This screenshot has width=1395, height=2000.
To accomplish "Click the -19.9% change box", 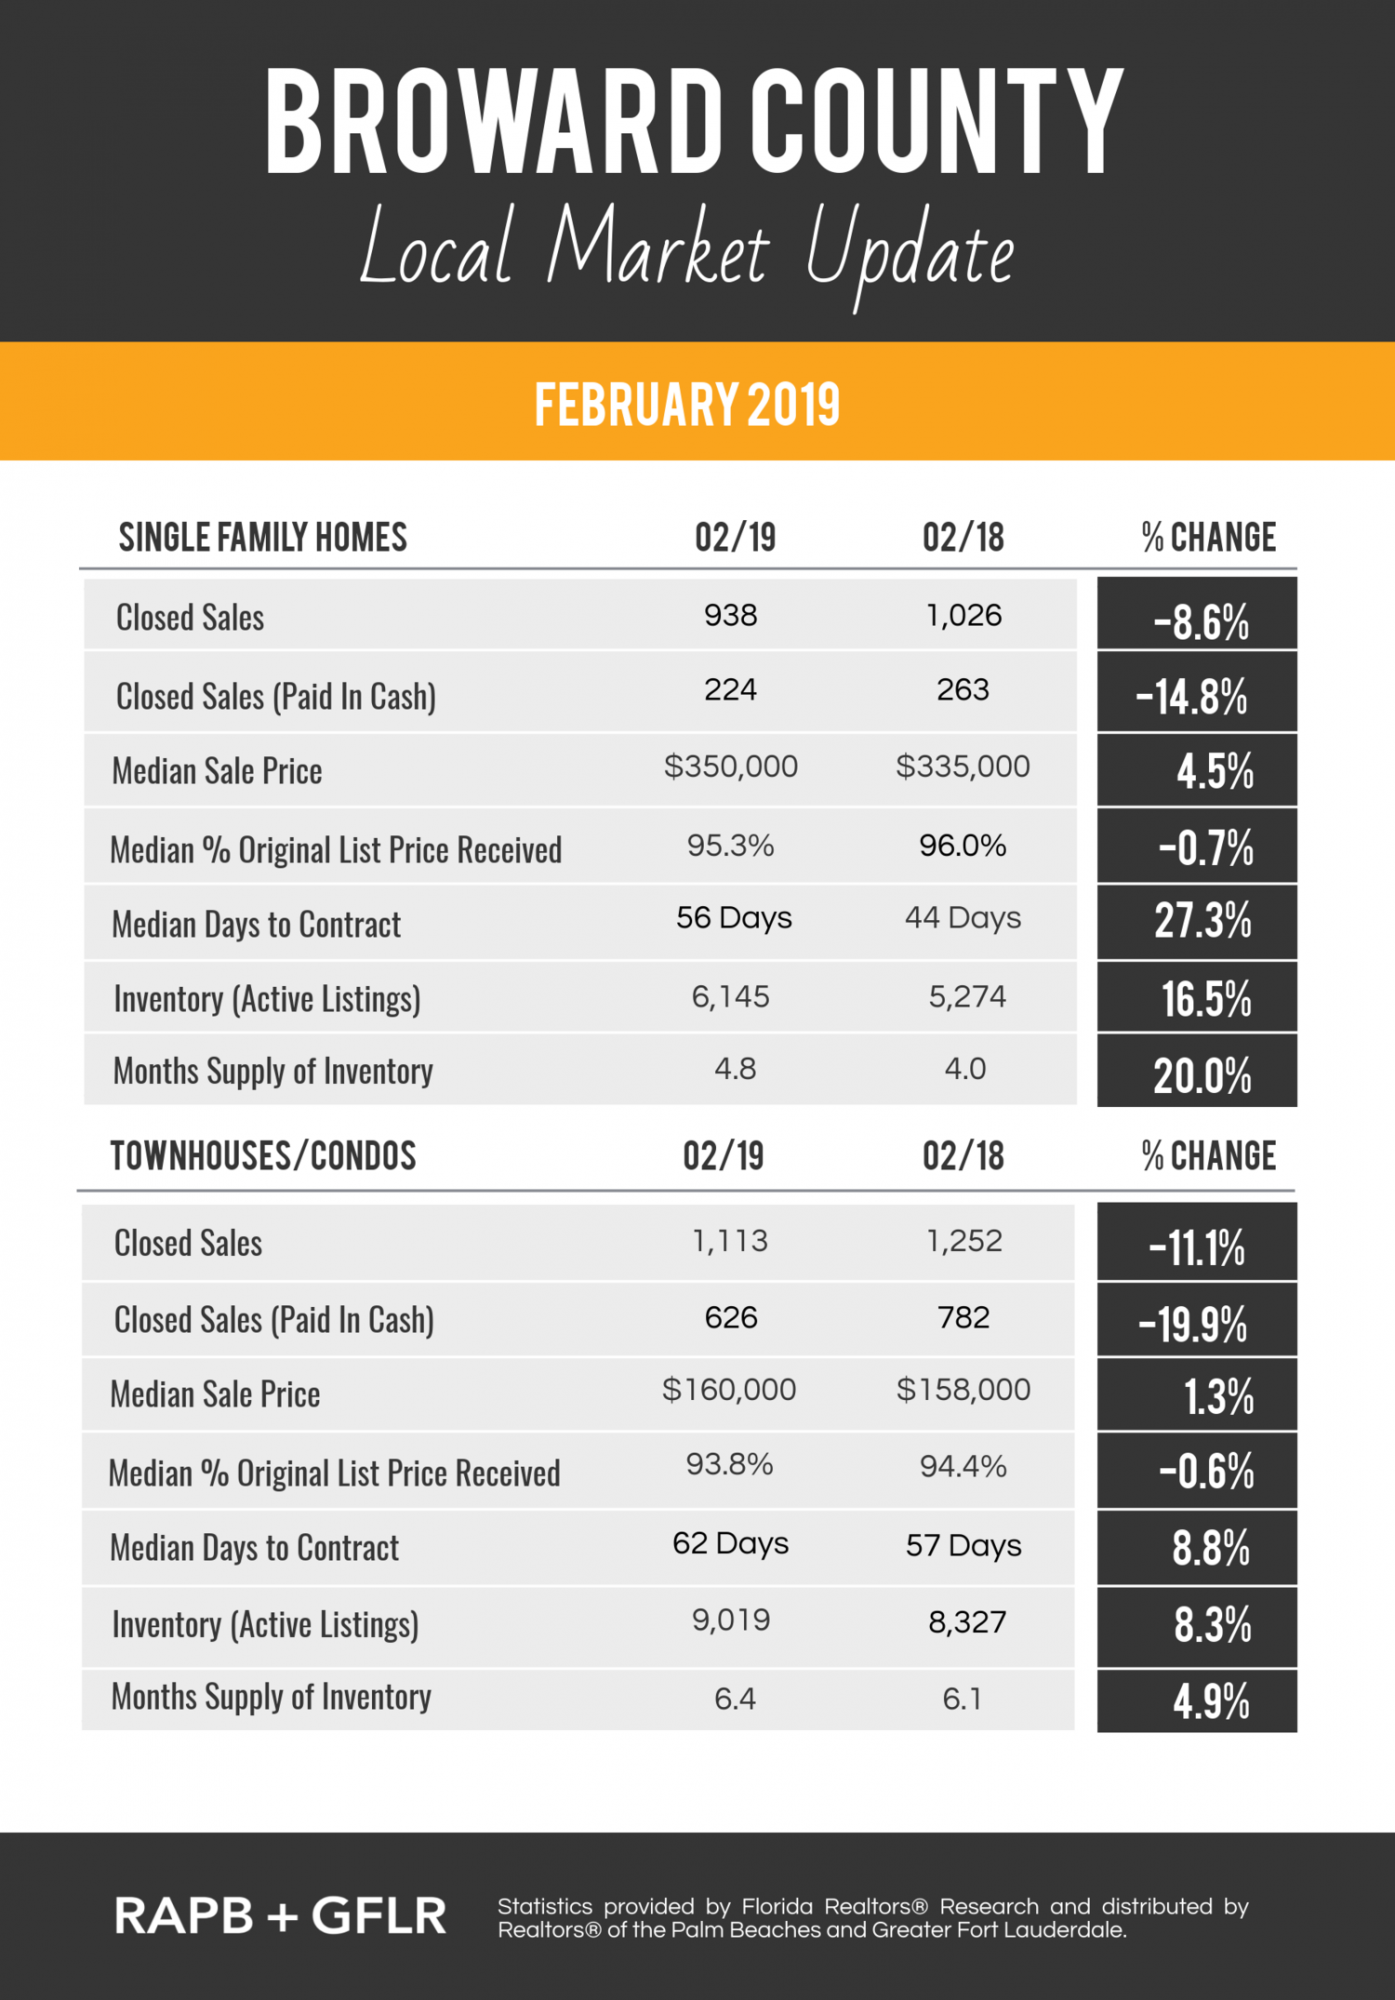I will coord(1197,1320).
